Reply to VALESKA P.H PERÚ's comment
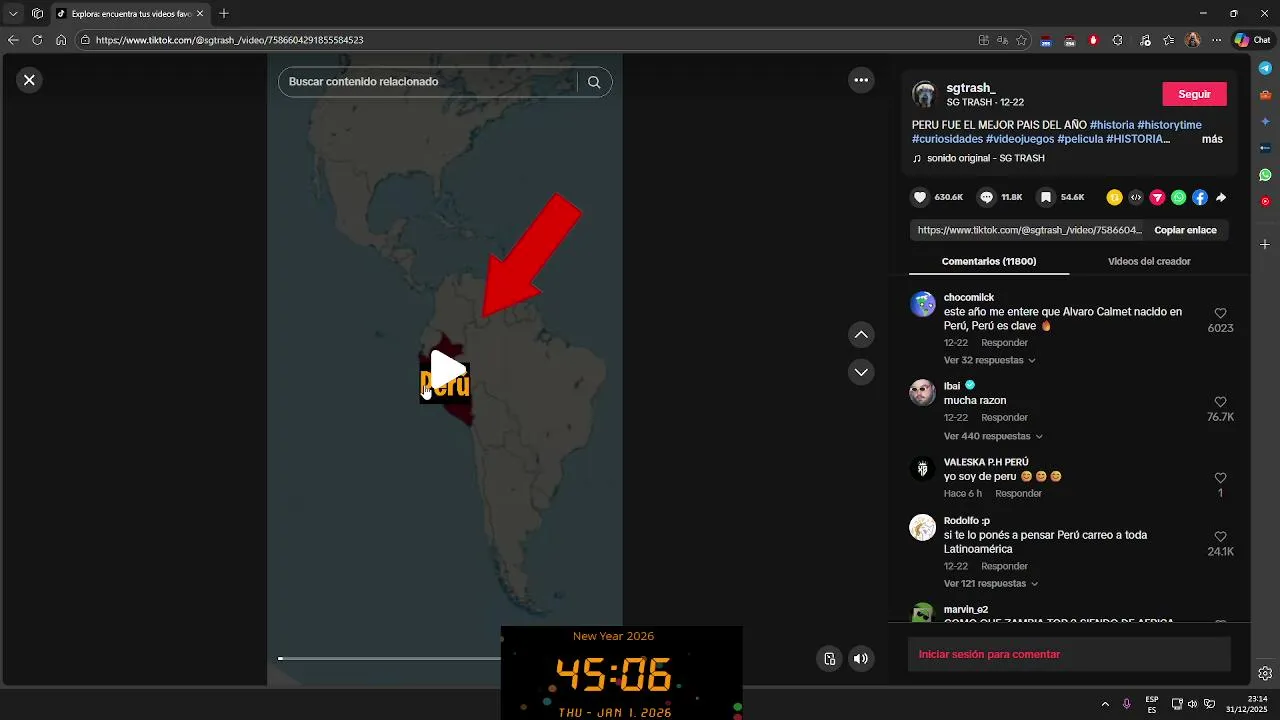The image size is (1280, 720). 1018,493
